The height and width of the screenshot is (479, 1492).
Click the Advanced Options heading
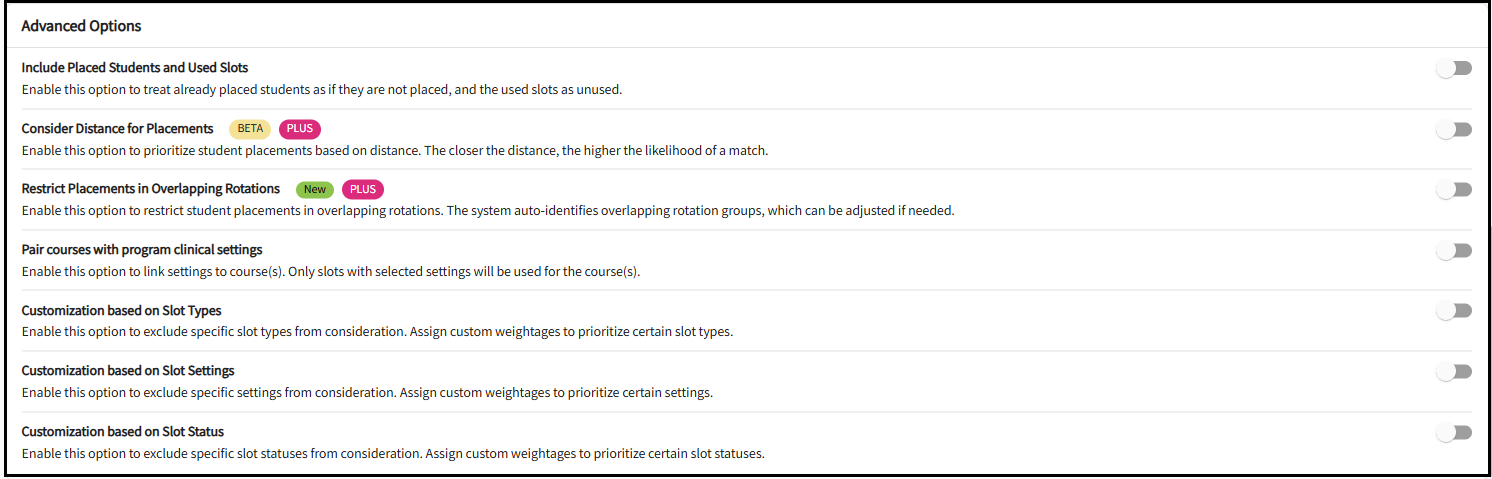81,26
